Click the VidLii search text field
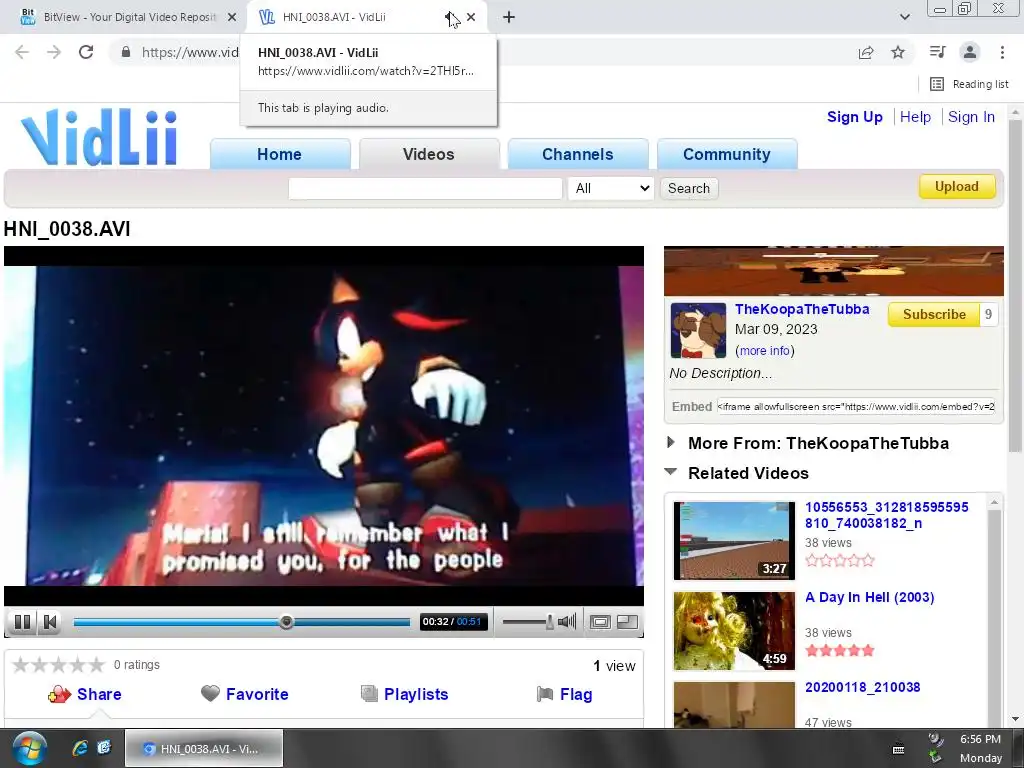Screen dimensions: 1024x768 (425, 188)
